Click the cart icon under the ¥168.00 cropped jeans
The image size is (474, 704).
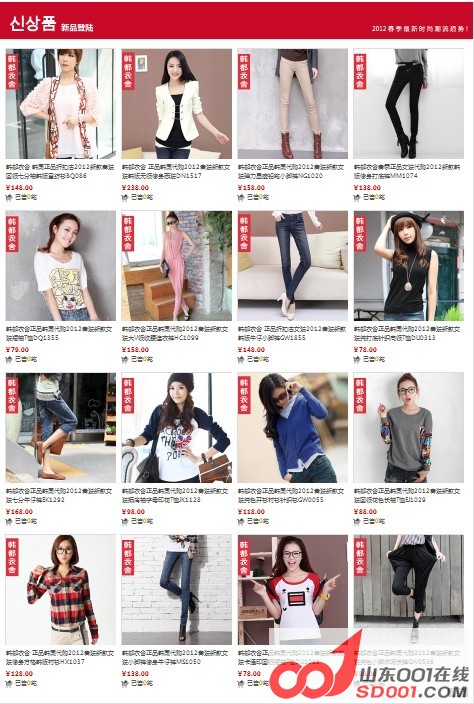(x=8, y=521)
